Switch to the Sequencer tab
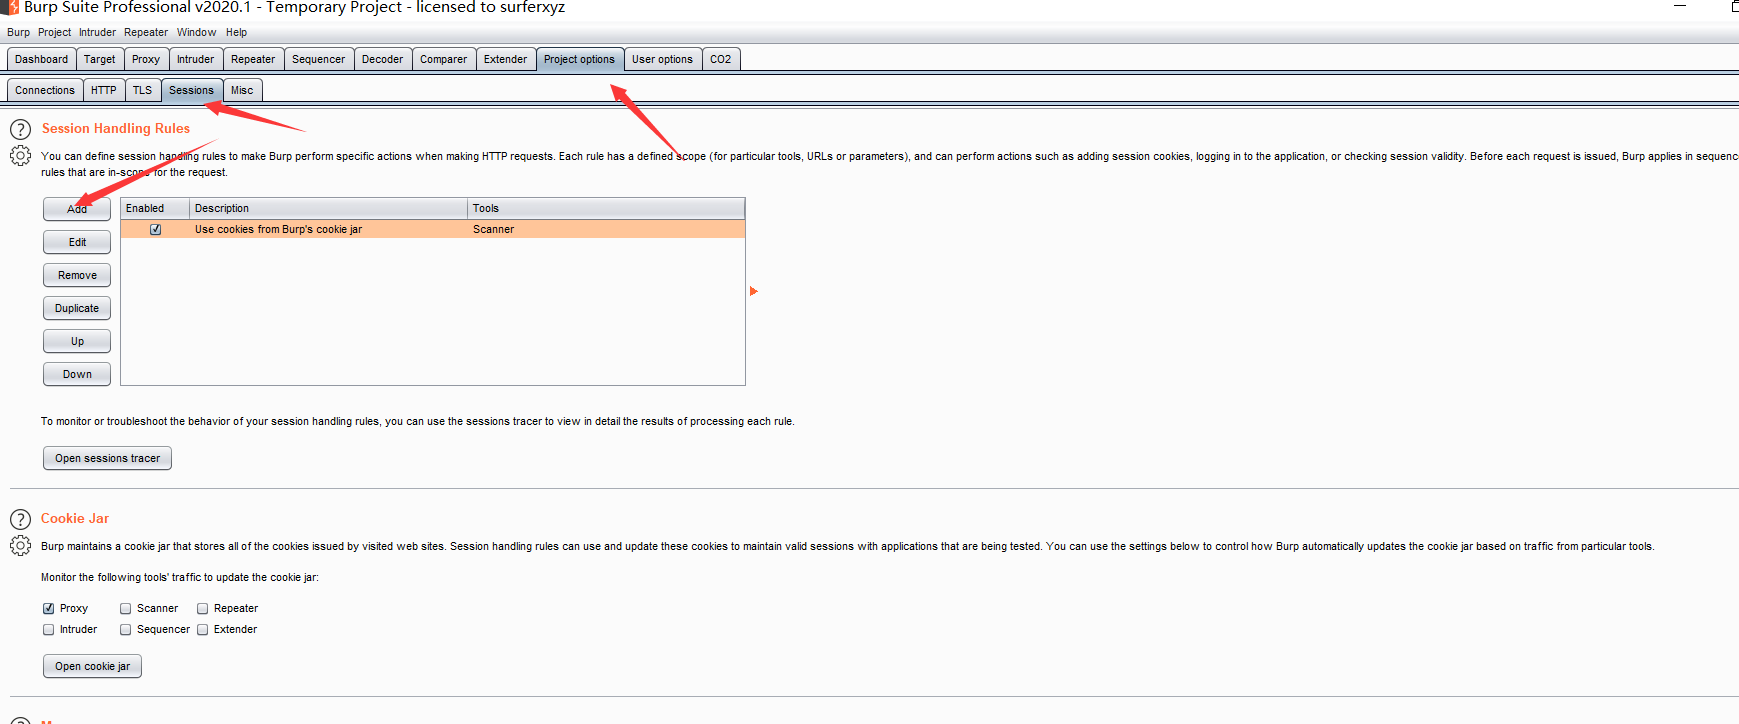1739x724 pixels. click(319, 59)
